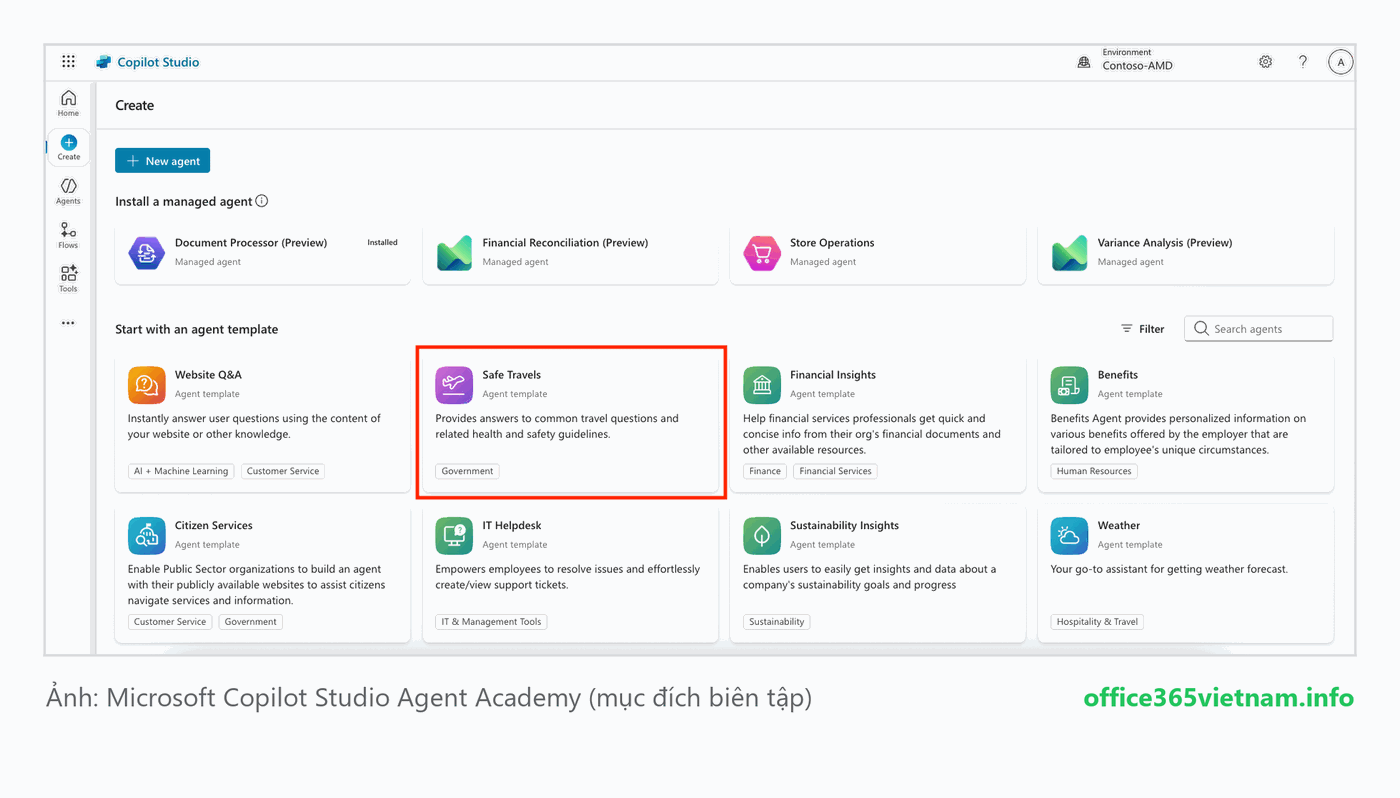Go to Home in the sidebar

68,103
